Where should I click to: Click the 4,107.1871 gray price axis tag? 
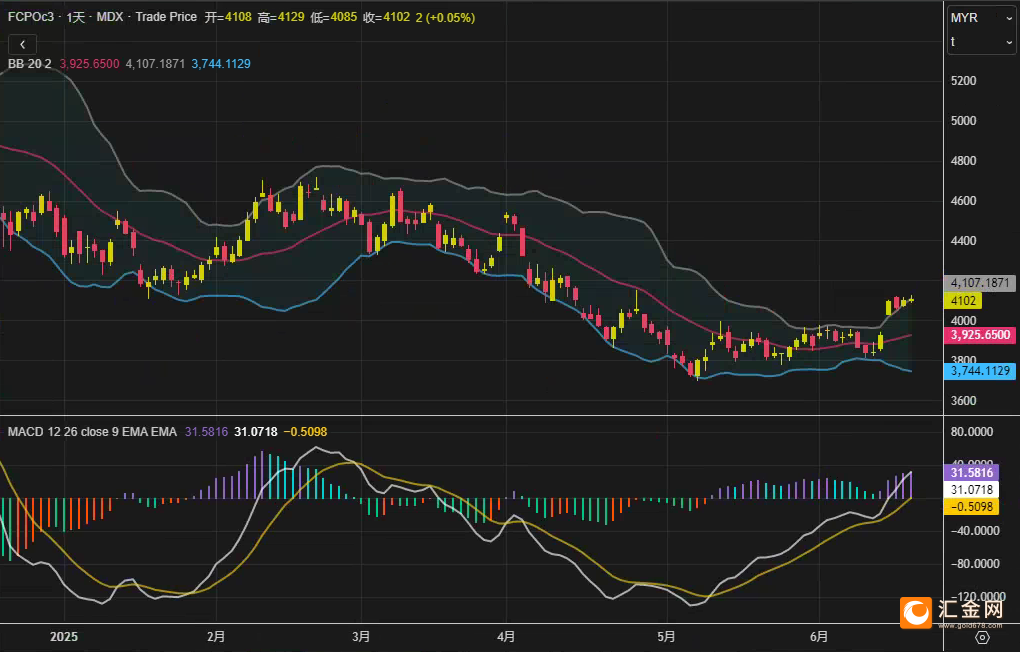click(x=980, y=283)
